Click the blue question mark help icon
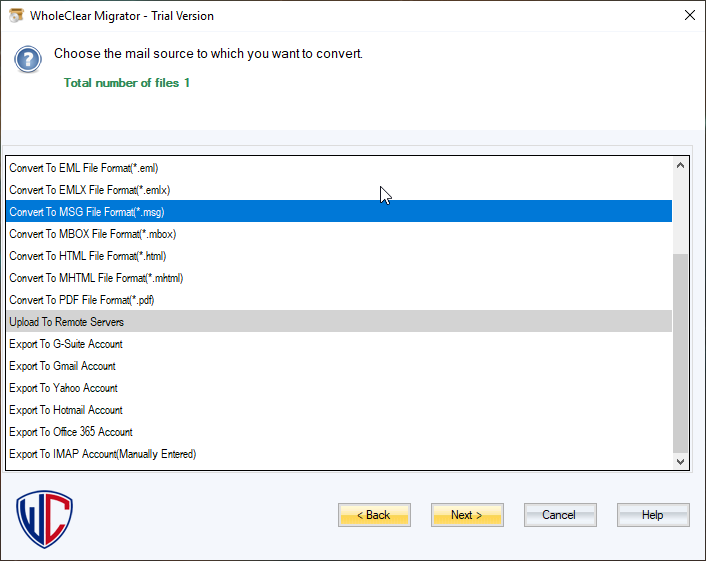 tap(28, 59)
